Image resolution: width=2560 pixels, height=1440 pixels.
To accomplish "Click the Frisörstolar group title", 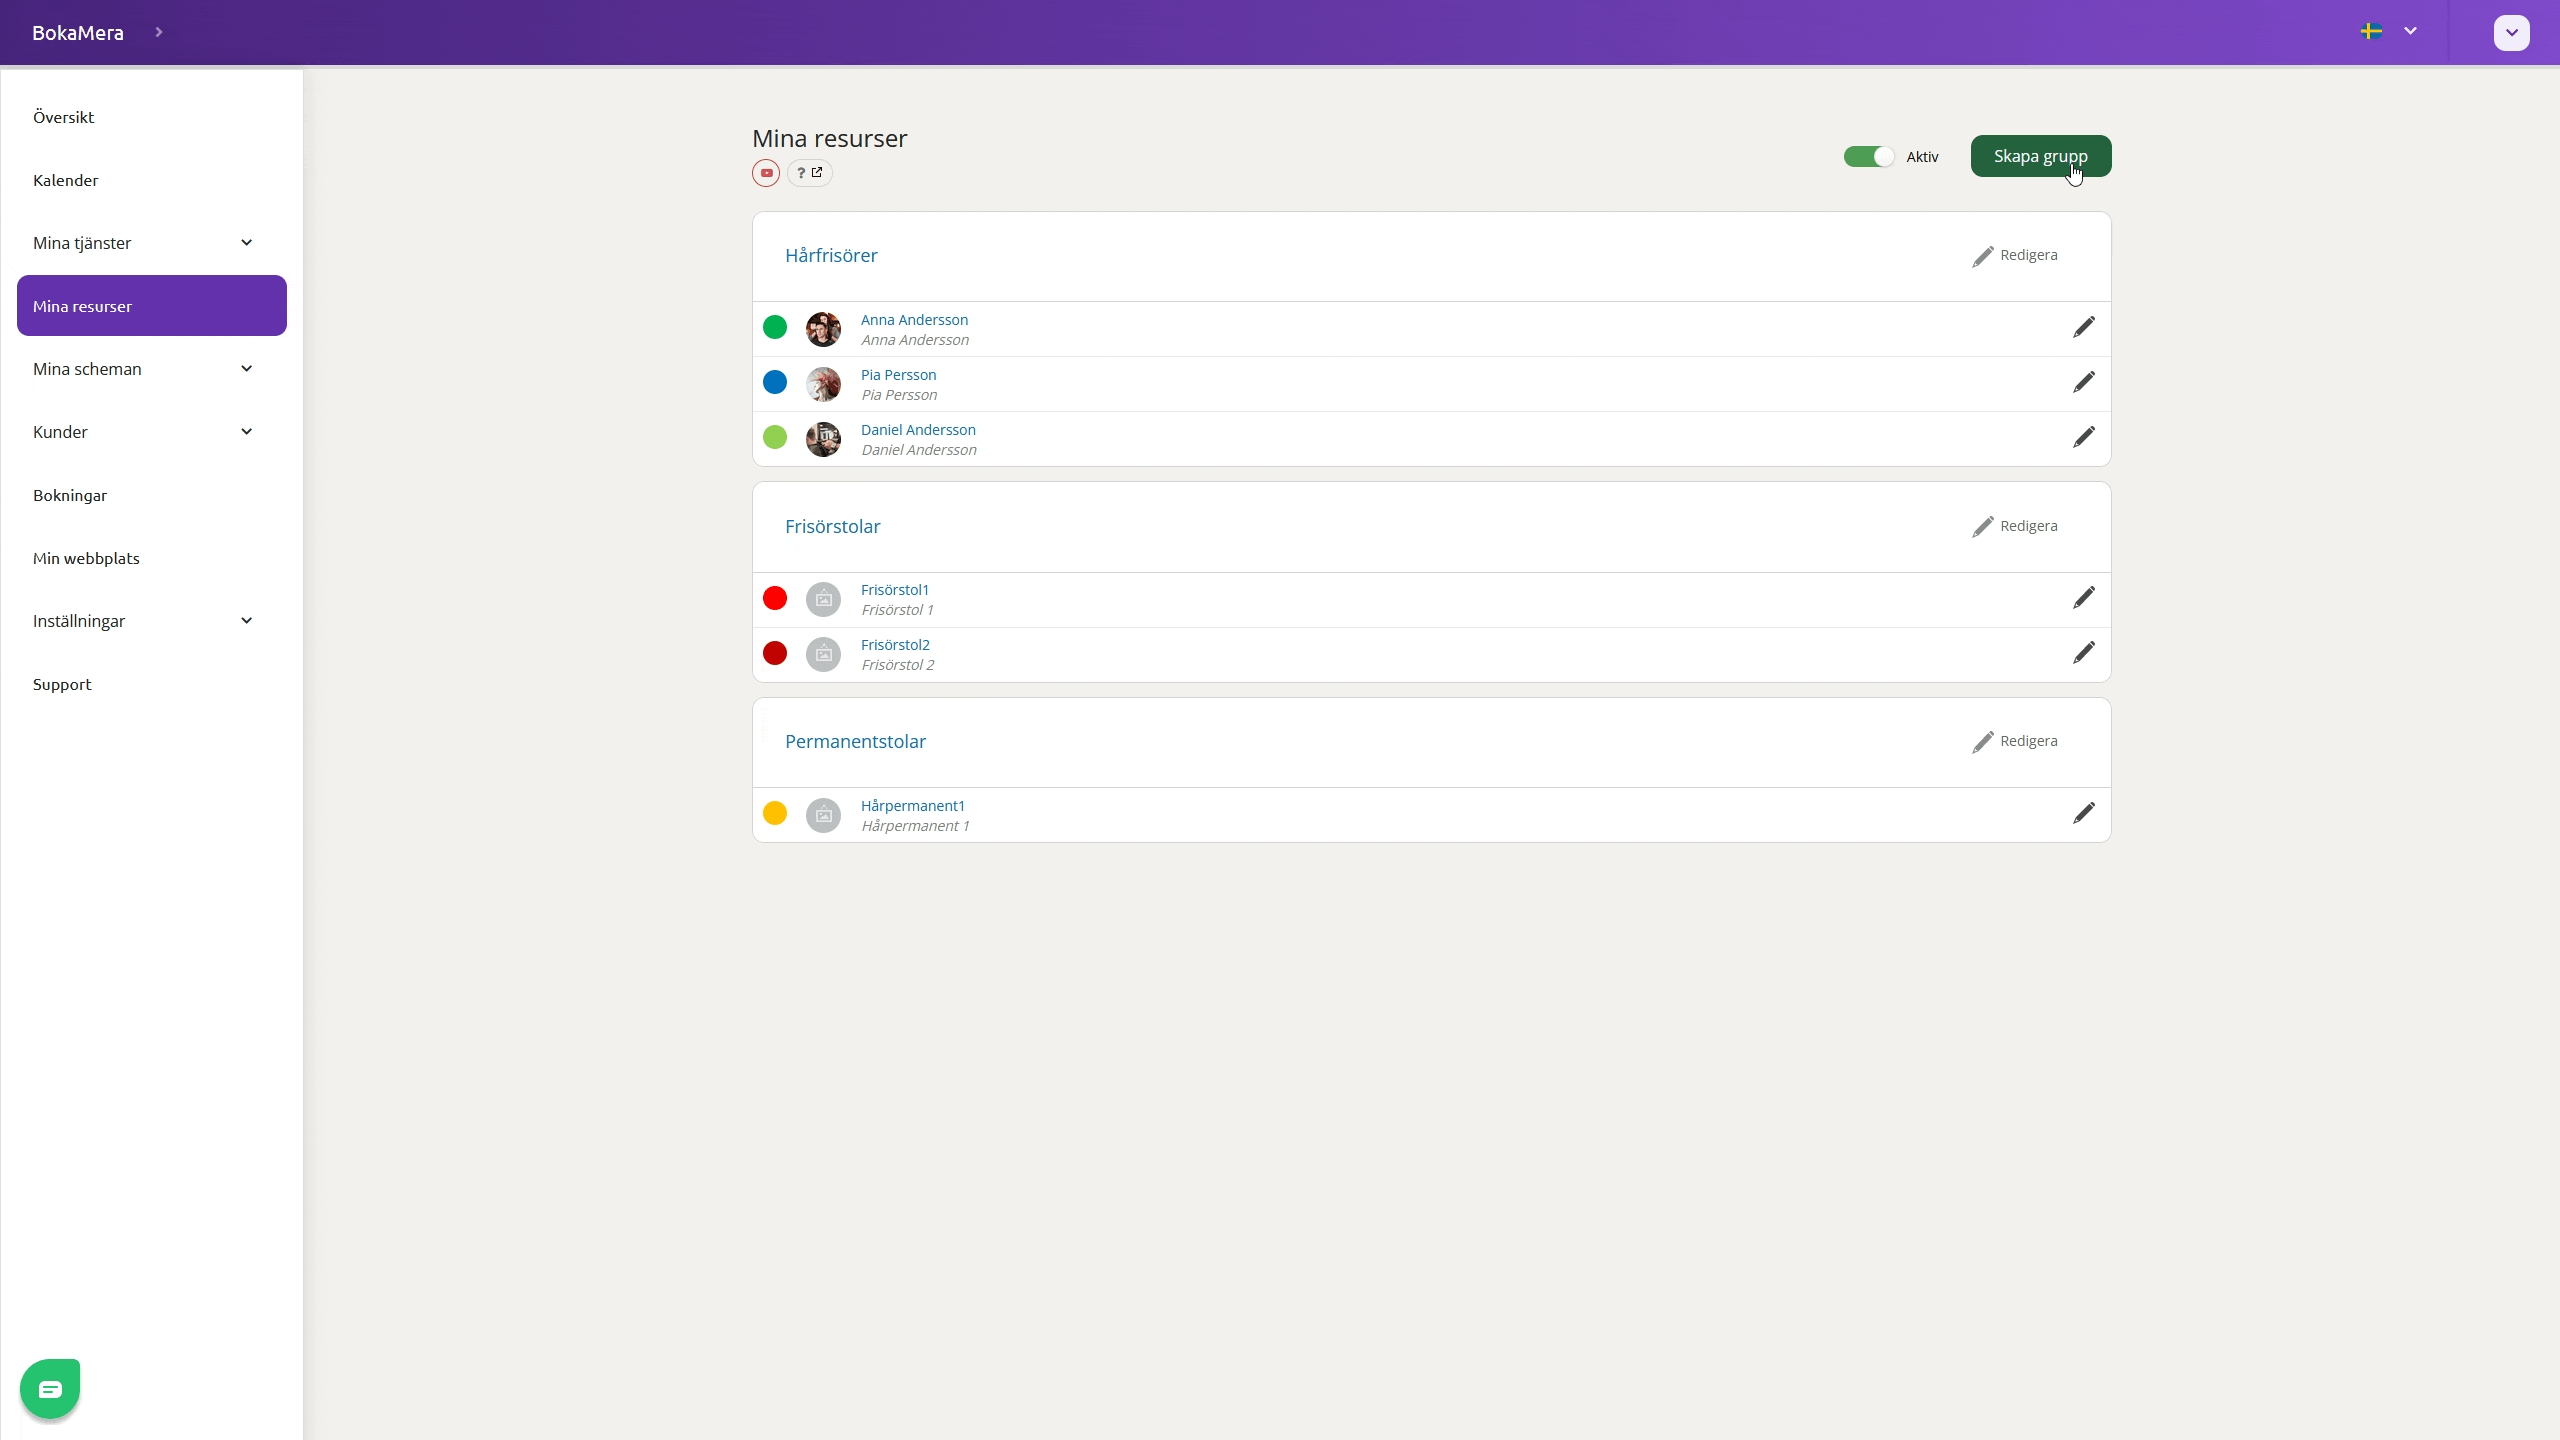I will coord(832,526).
